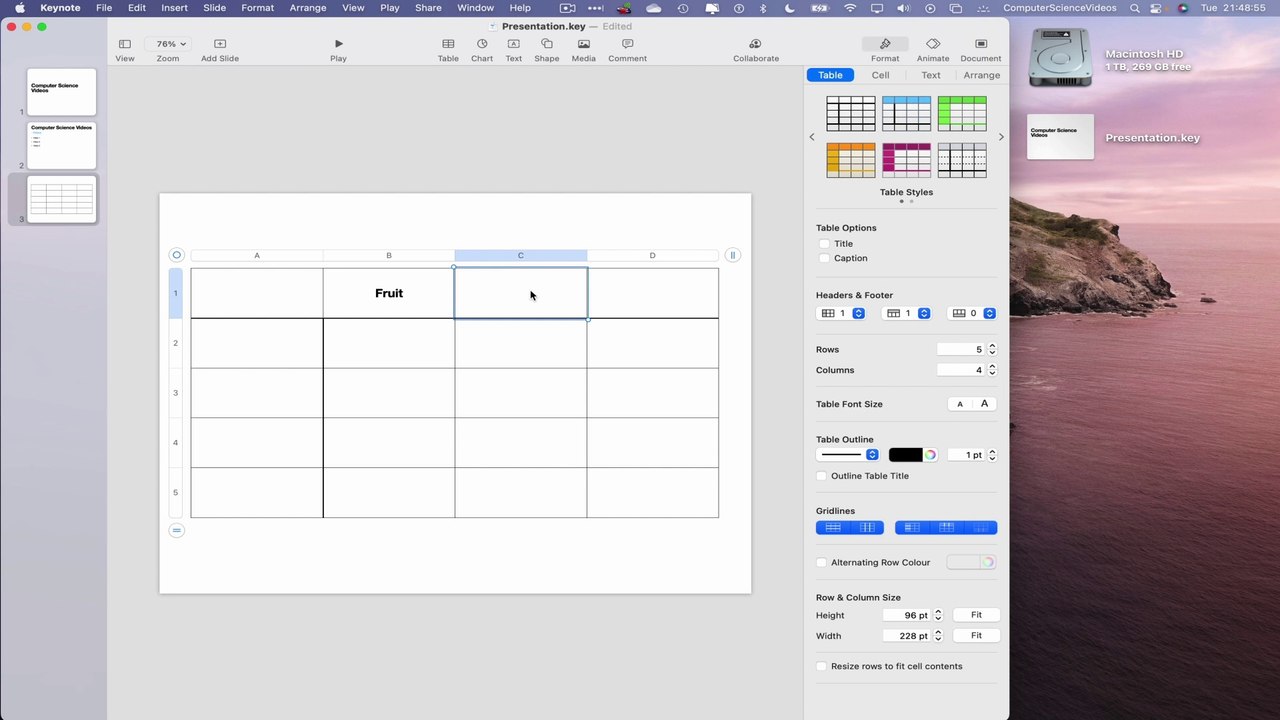Image resolution: width=1280 pixels, height=720 pixels.
Task: Select the dotted grey table style
Action: (x=962, y=160)
